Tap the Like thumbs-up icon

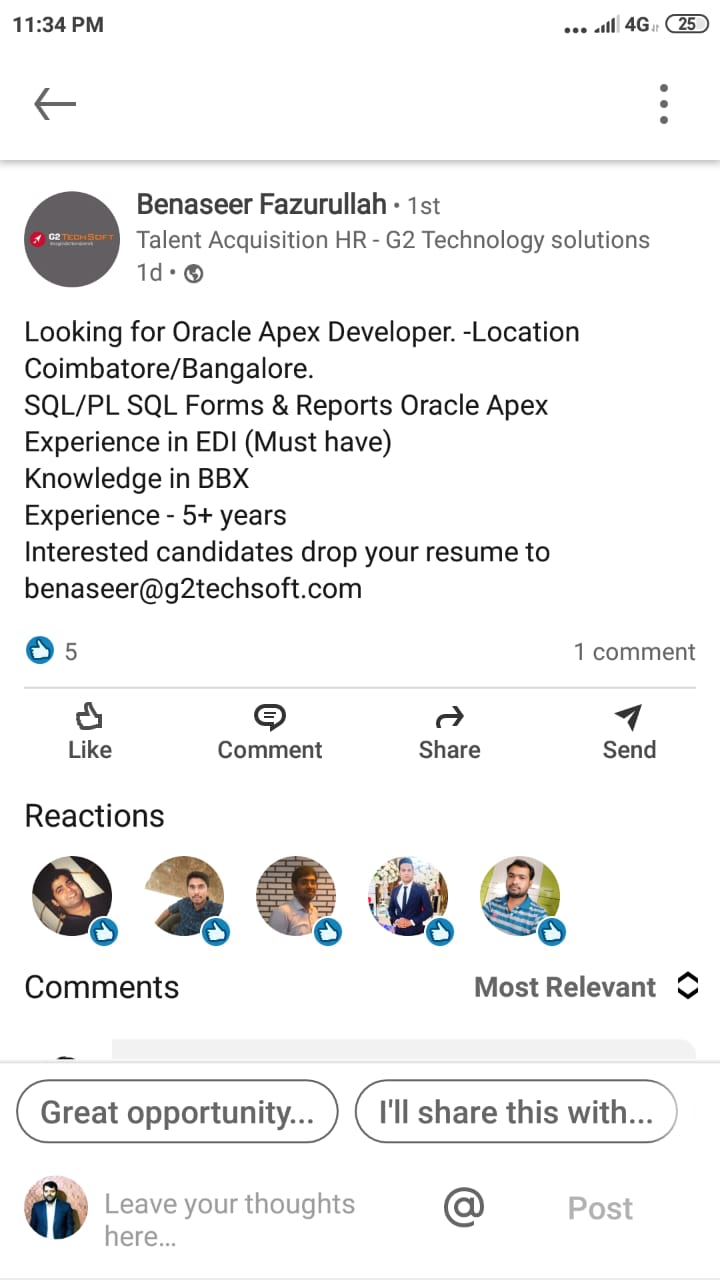coord(90,717)
